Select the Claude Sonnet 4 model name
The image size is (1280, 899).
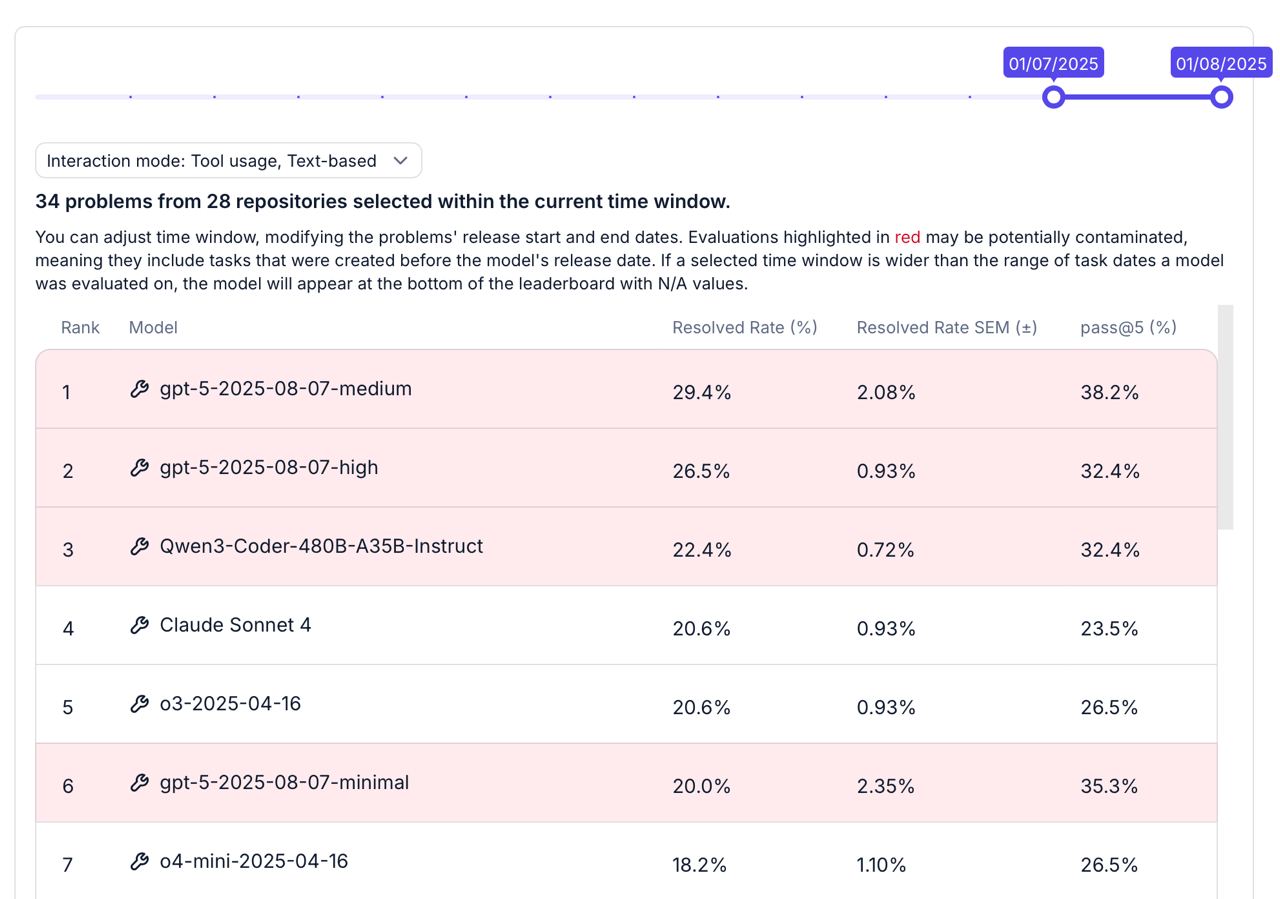pos(235,625)
